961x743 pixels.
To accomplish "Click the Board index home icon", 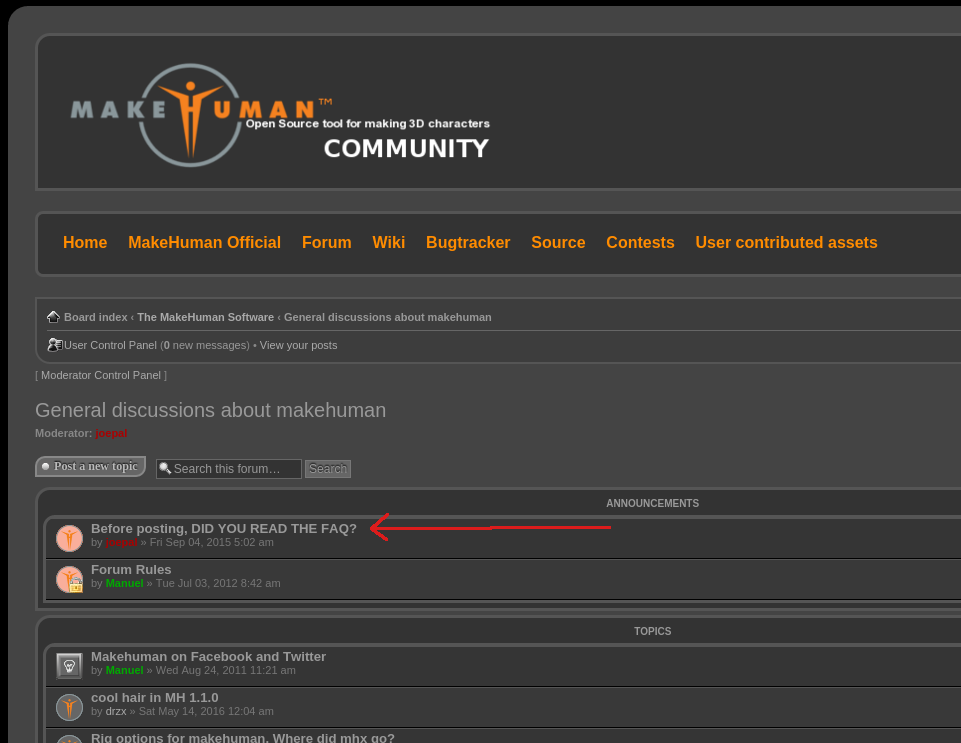I will [x=53, y=317].
